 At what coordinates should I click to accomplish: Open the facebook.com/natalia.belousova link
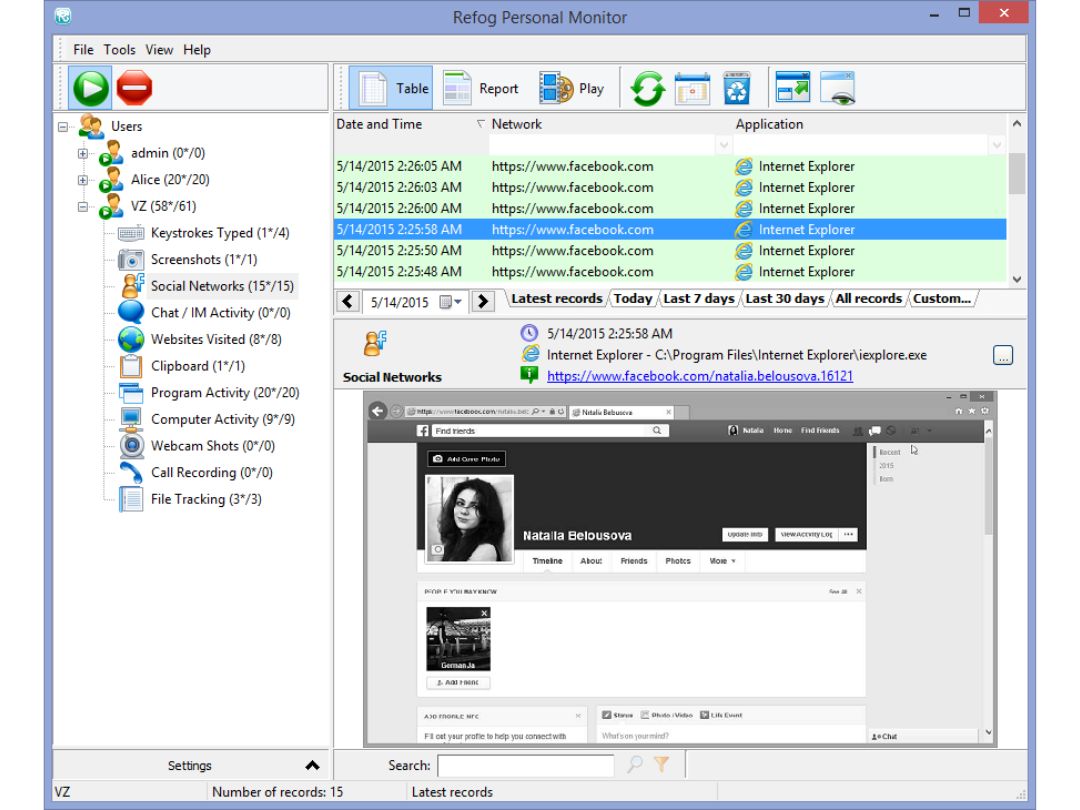coord(700,376)
